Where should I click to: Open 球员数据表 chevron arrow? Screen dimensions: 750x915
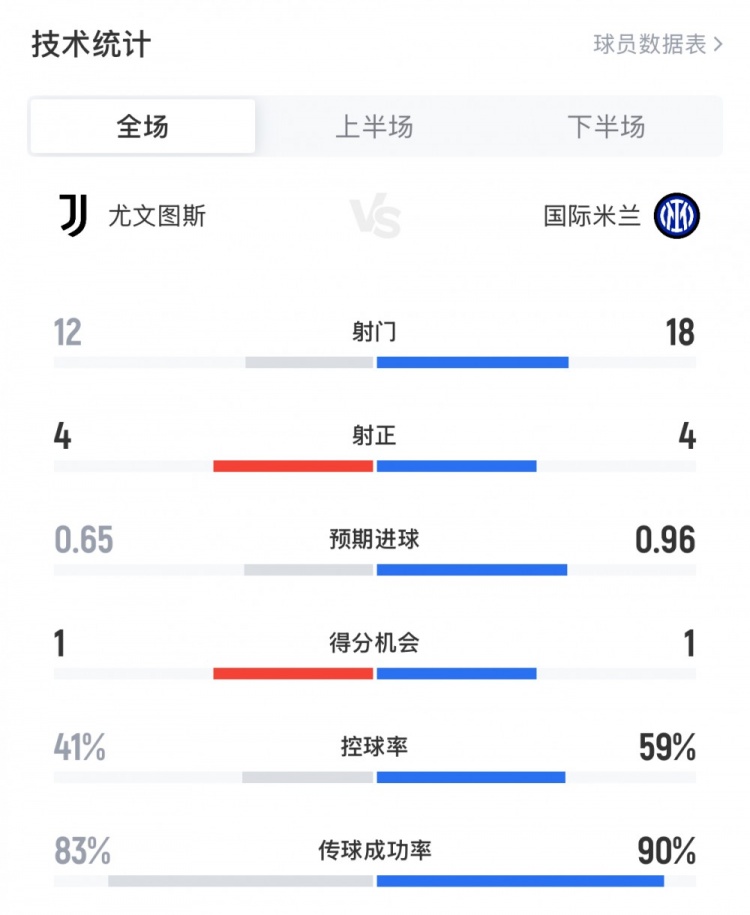click(718, 45)
